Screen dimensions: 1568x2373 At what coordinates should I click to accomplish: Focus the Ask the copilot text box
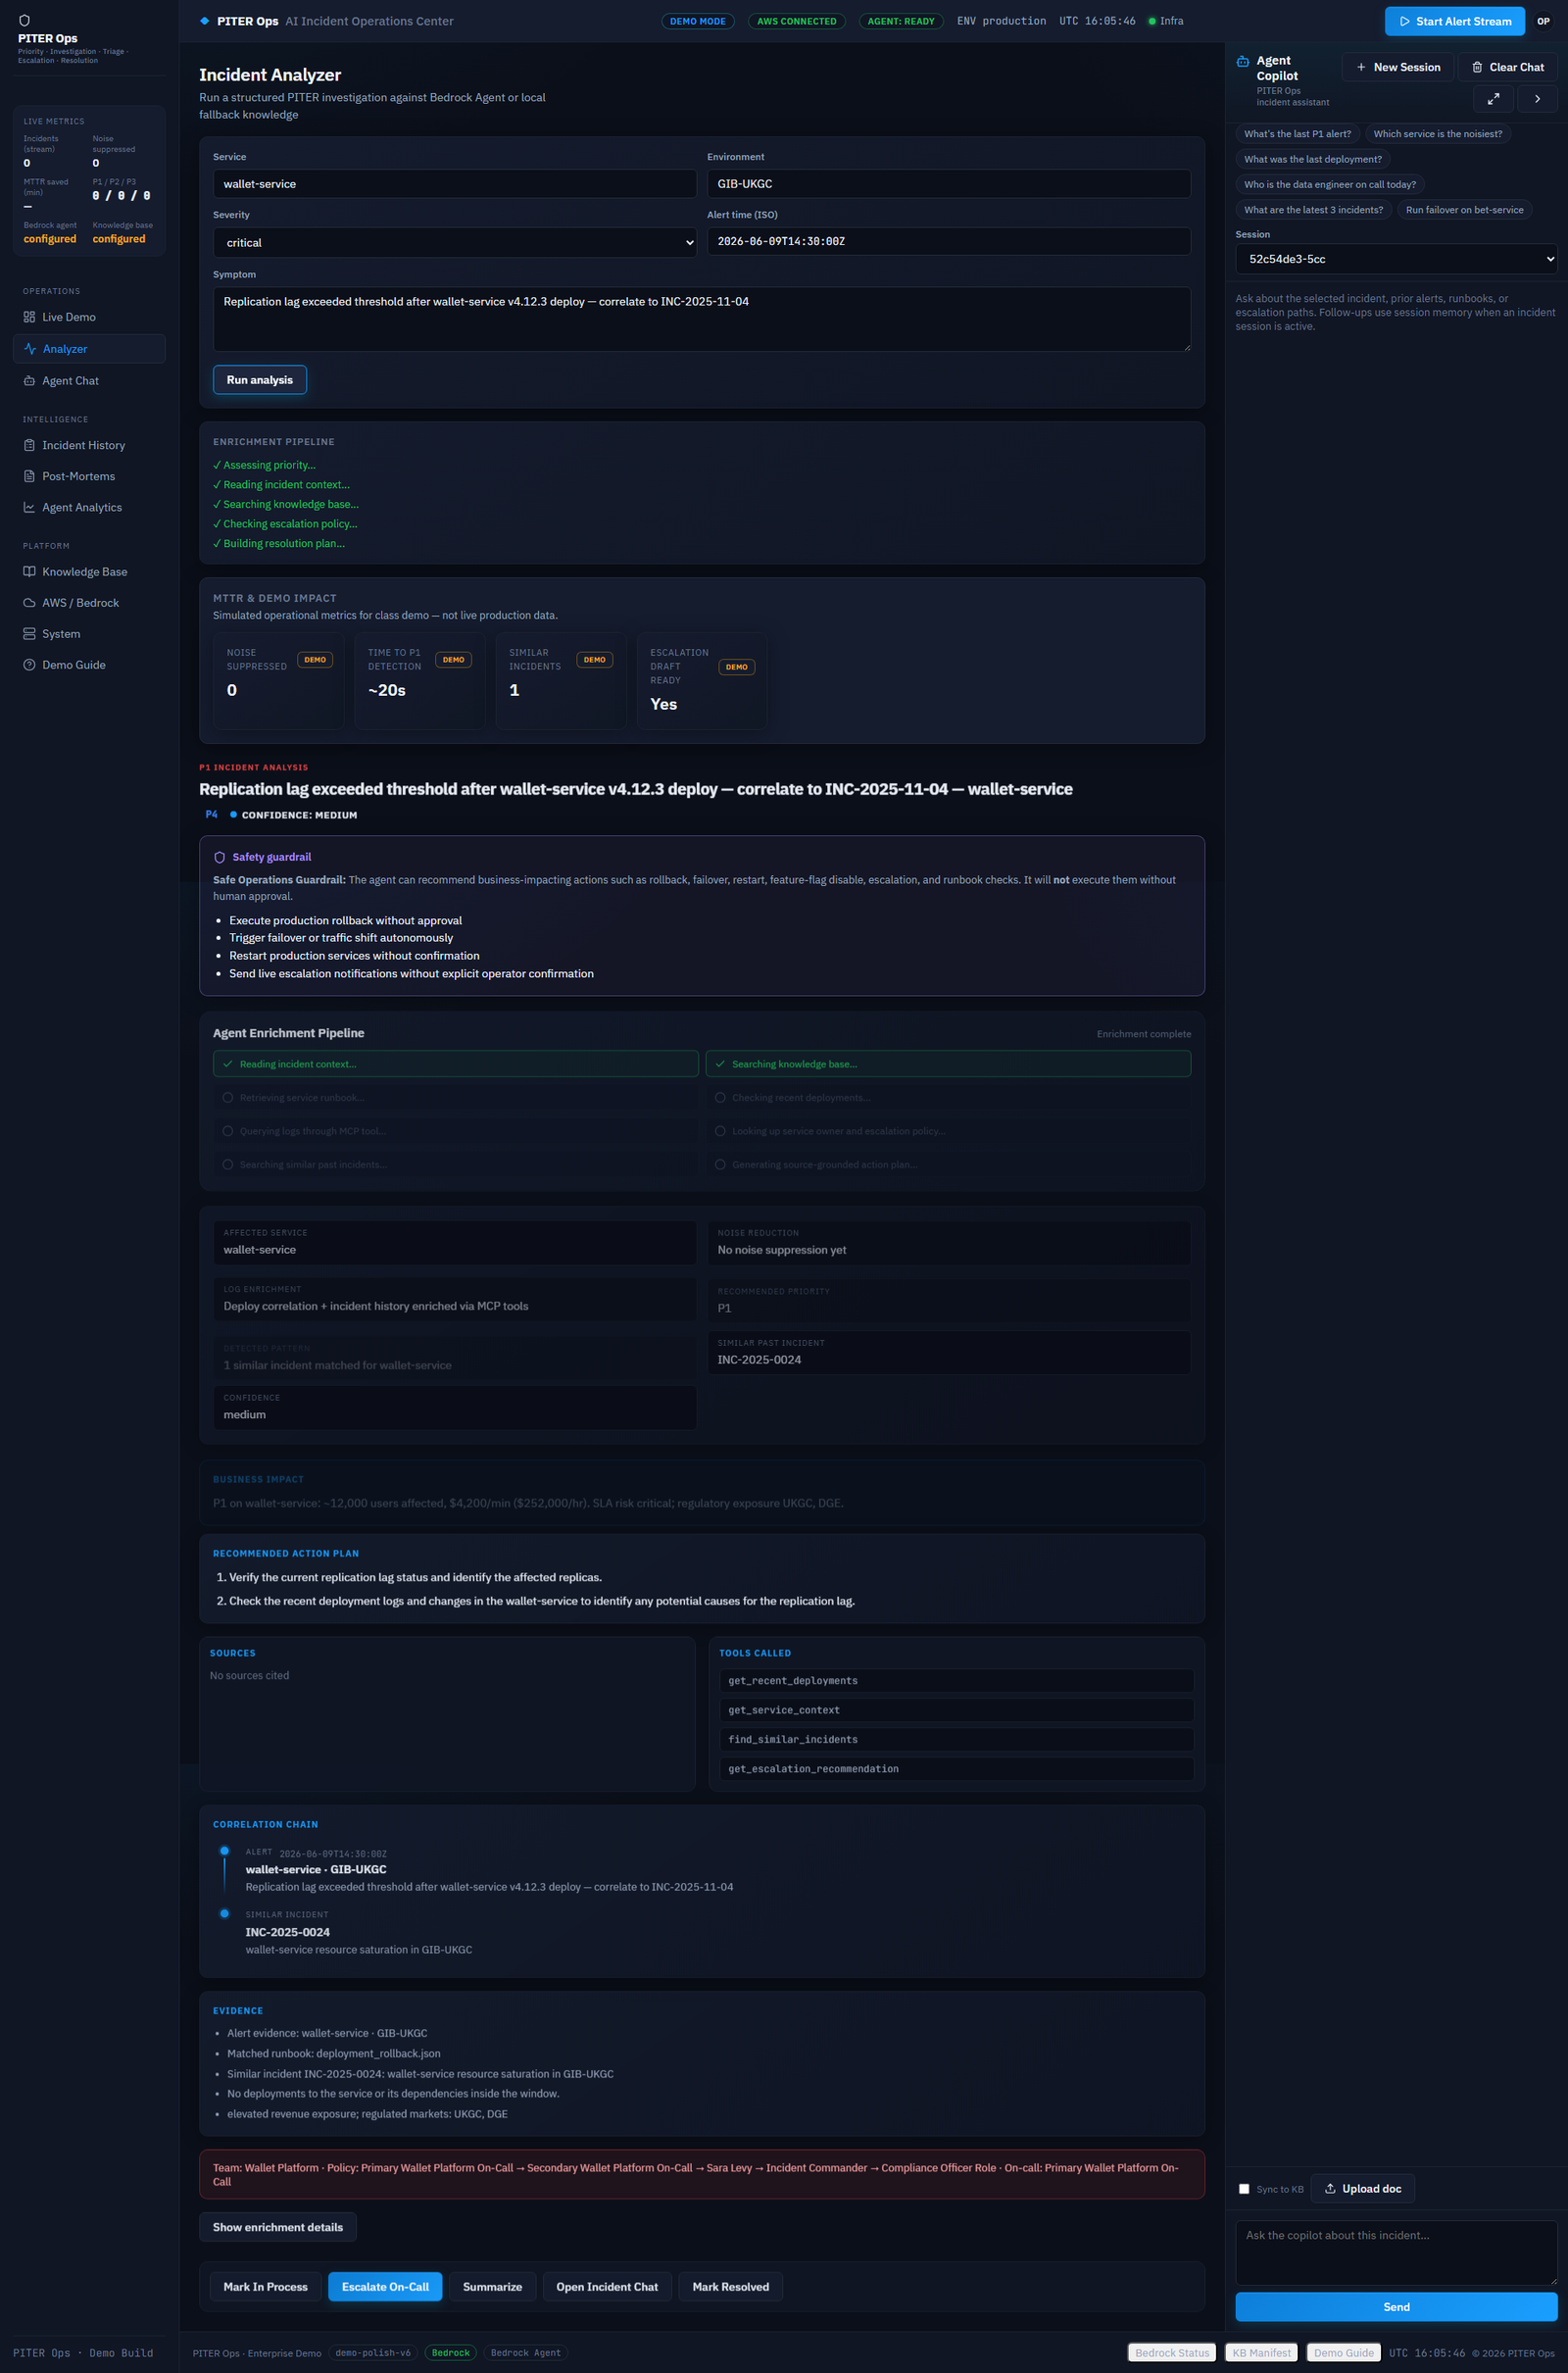(x=1396, y=2253)
